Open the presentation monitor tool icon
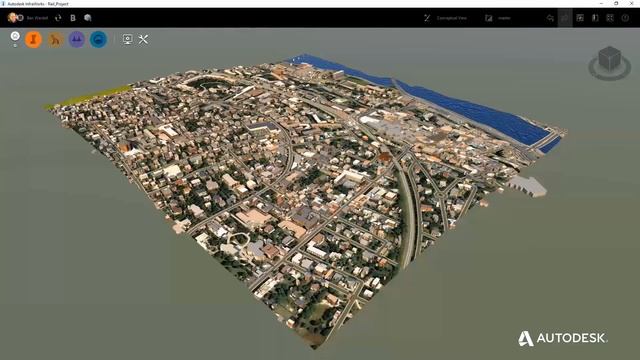Viewport: 640px width, 360px height. coord(127,39)
